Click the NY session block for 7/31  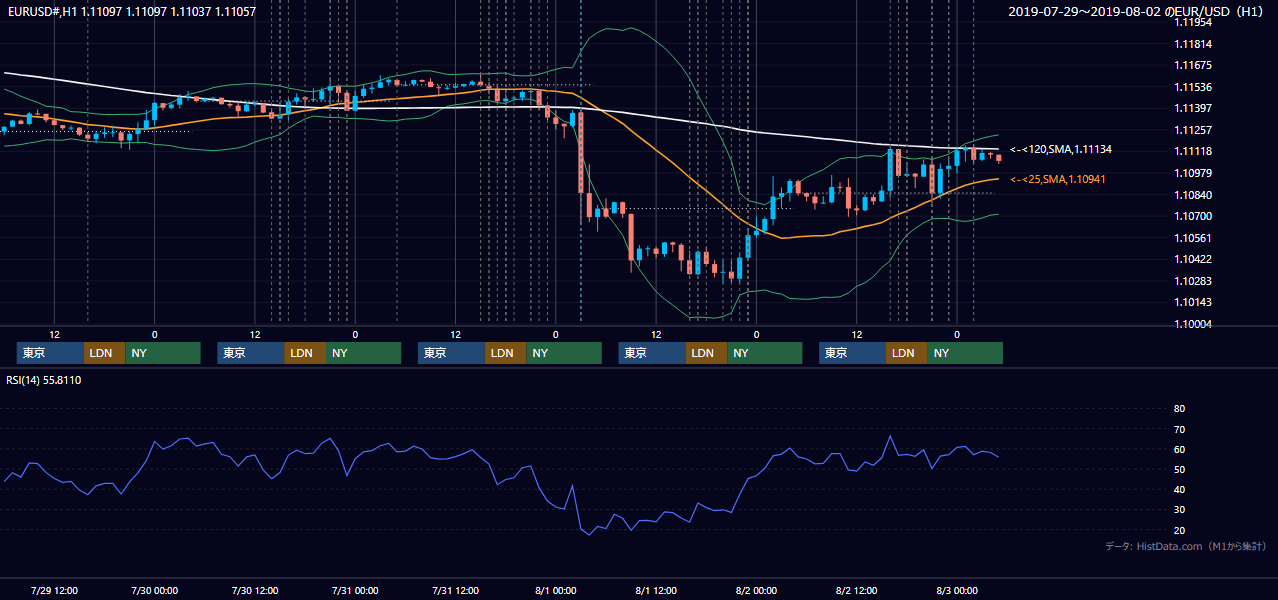click(x=564, y=353)
